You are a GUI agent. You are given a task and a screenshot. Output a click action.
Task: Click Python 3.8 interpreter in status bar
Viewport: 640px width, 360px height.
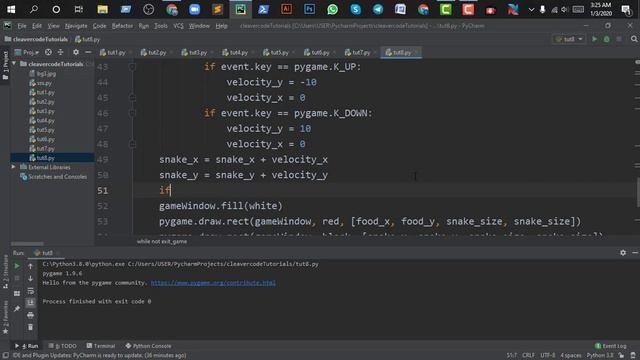[x=600, y=356]
